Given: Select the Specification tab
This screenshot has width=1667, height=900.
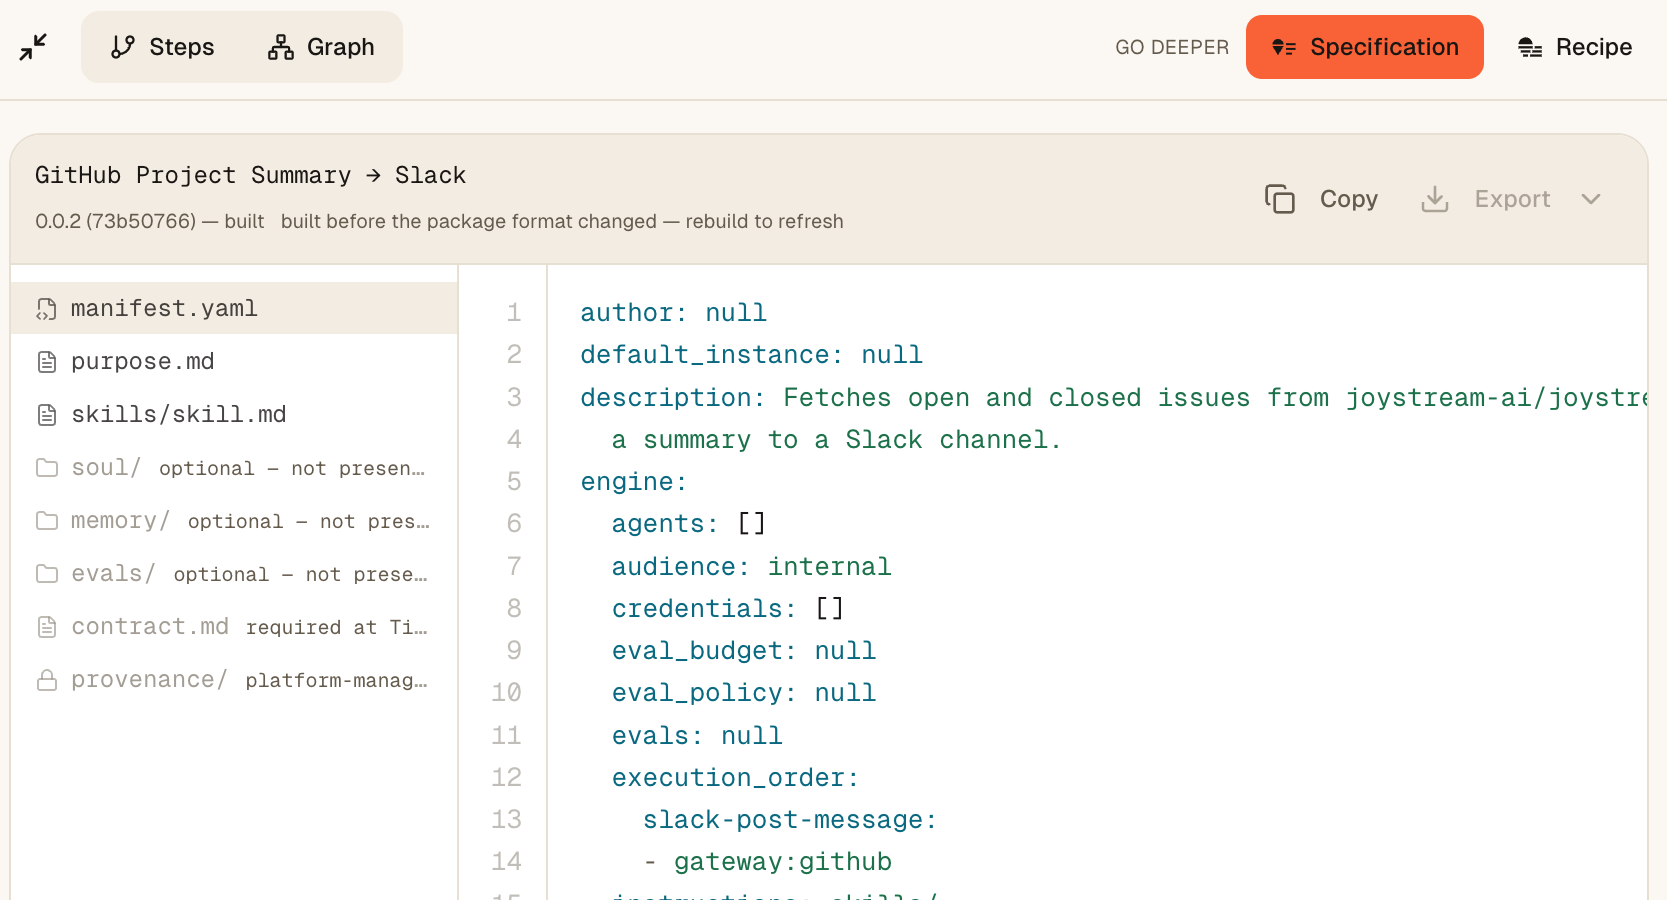Looking at the screenshot, I should [1364, 47].
